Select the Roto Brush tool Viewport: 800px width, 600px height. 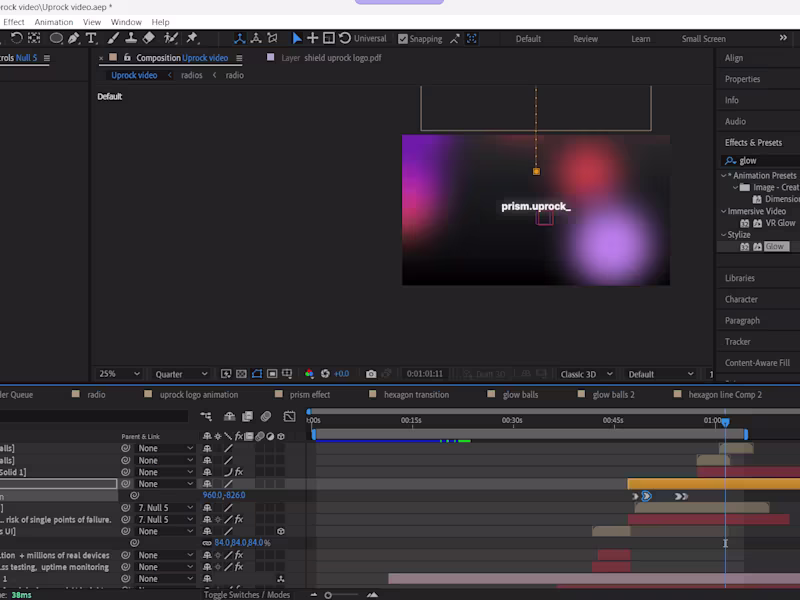tap(170, 38)
